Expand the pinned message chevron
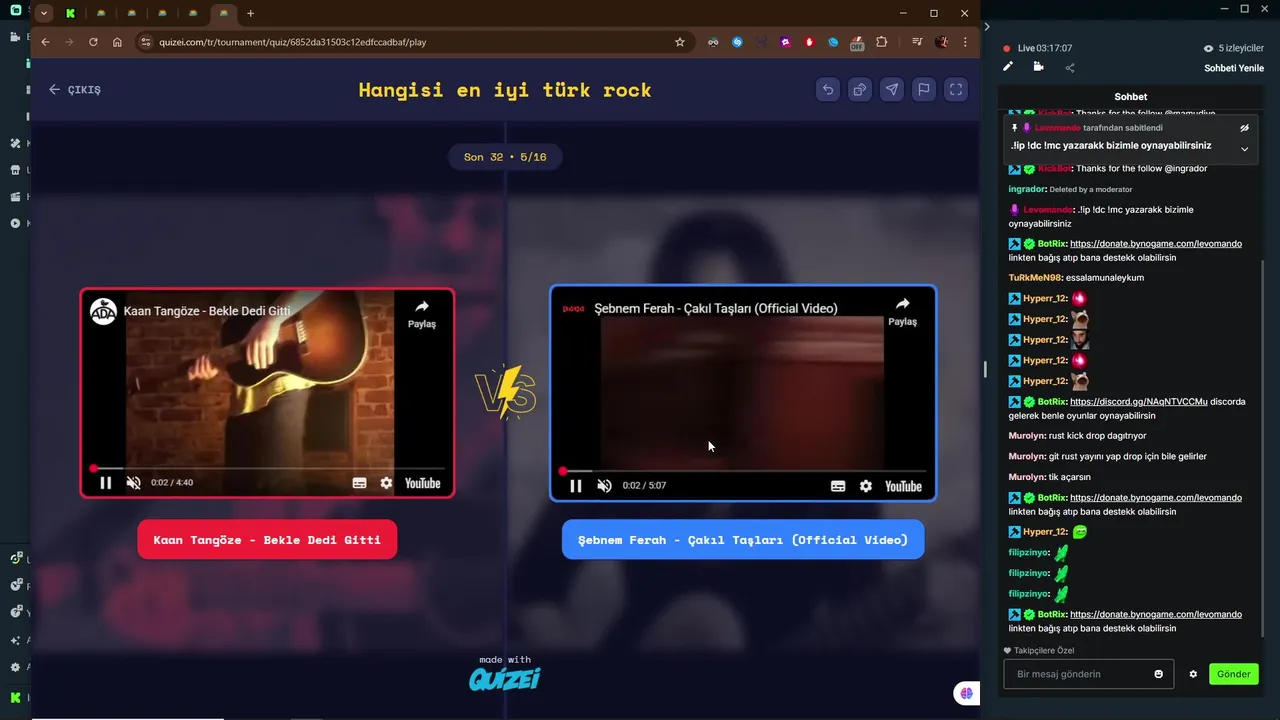 tap(1245, 149)
